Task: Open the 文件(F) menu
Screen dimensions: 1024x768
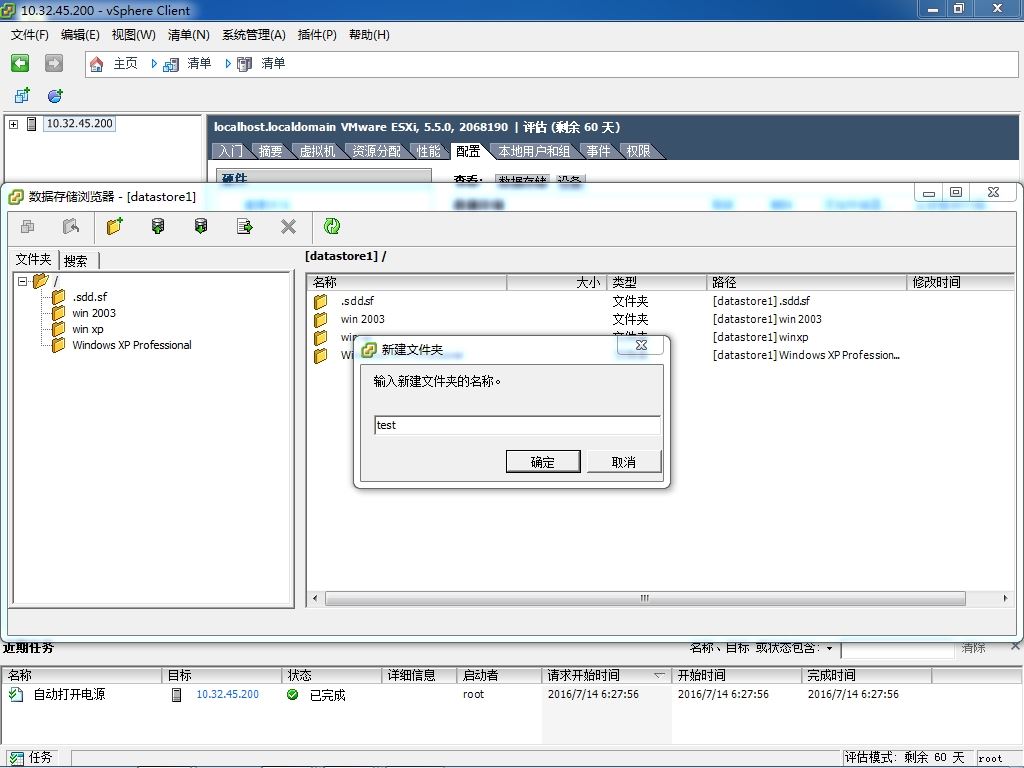Action: point(29,35)
